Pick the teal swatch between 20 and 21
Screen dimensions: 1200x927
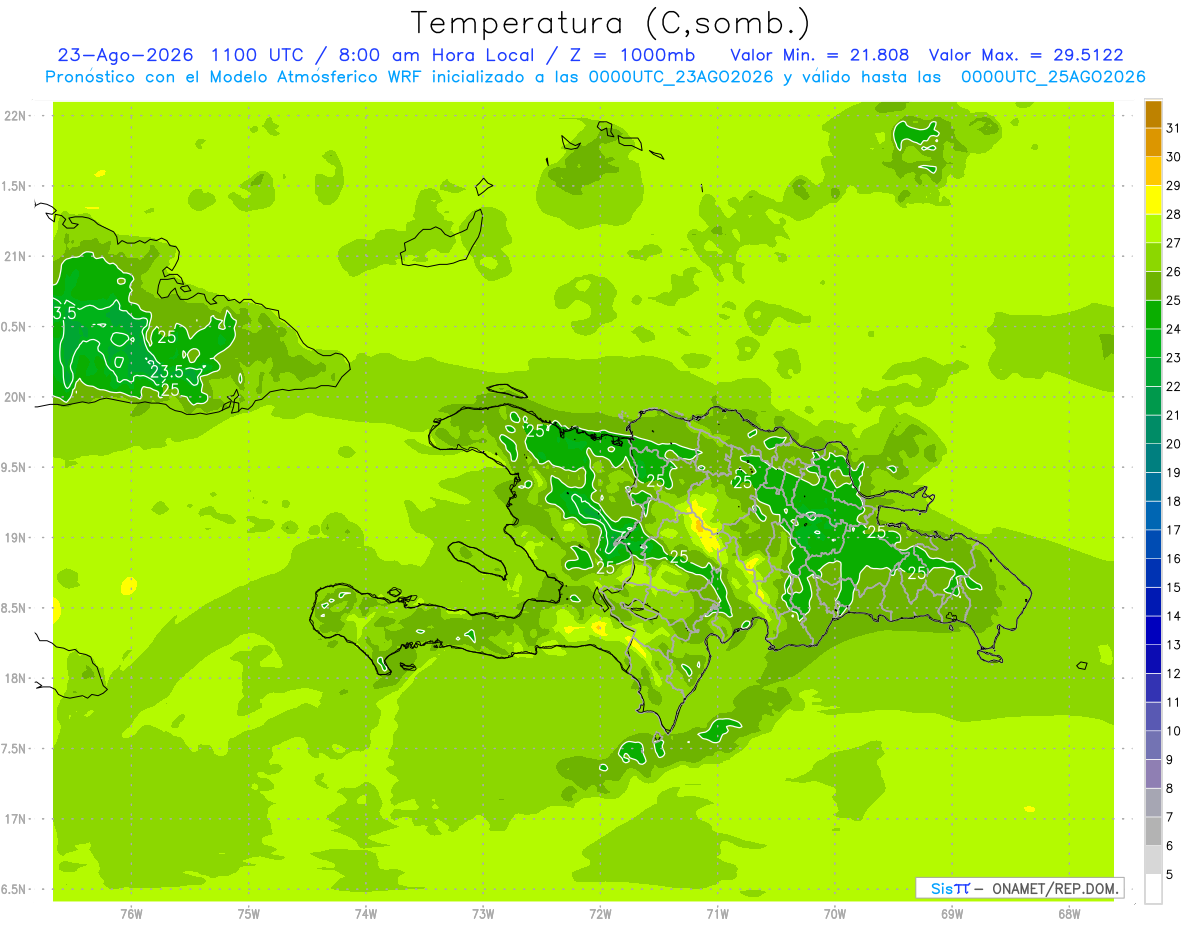click(x=1153, y=429)
